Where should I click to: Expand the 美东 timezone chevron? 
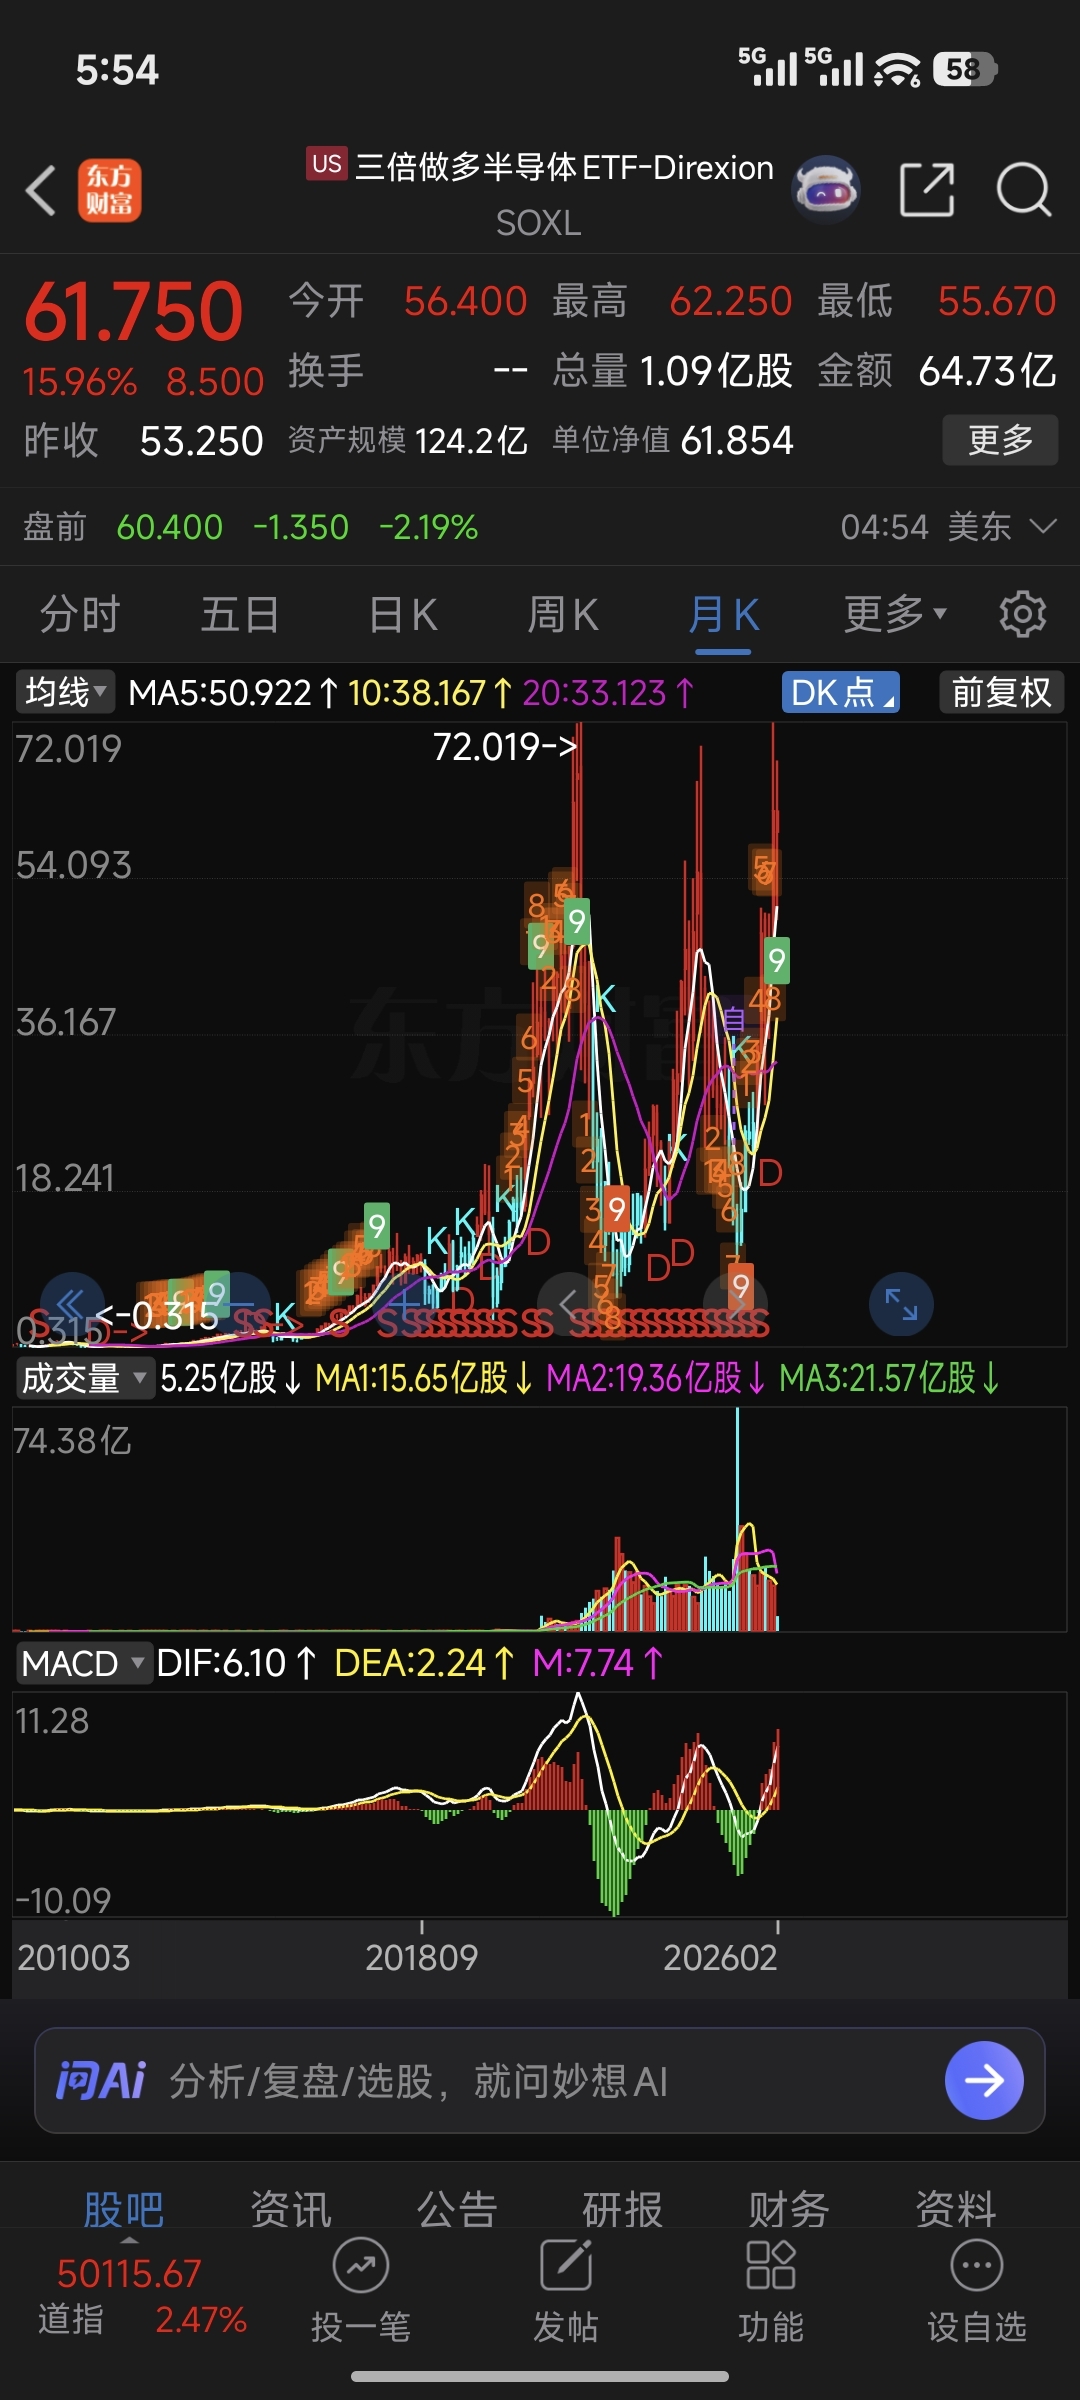pos(1043,526)
